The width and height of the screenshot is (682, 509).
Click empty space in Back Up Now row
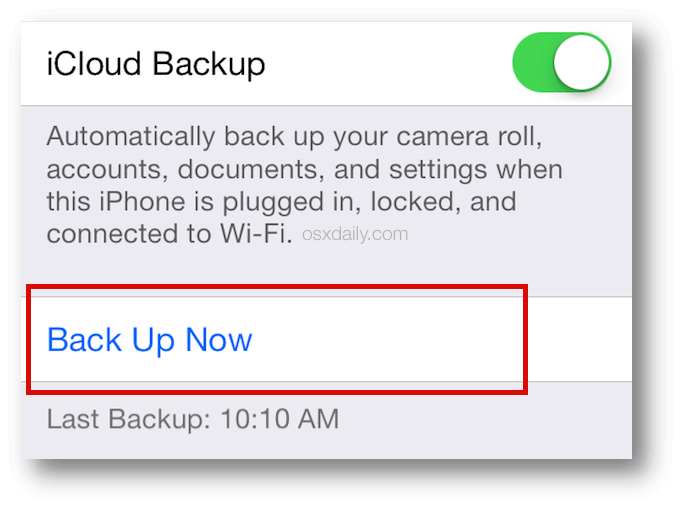[x=391, y=340]
